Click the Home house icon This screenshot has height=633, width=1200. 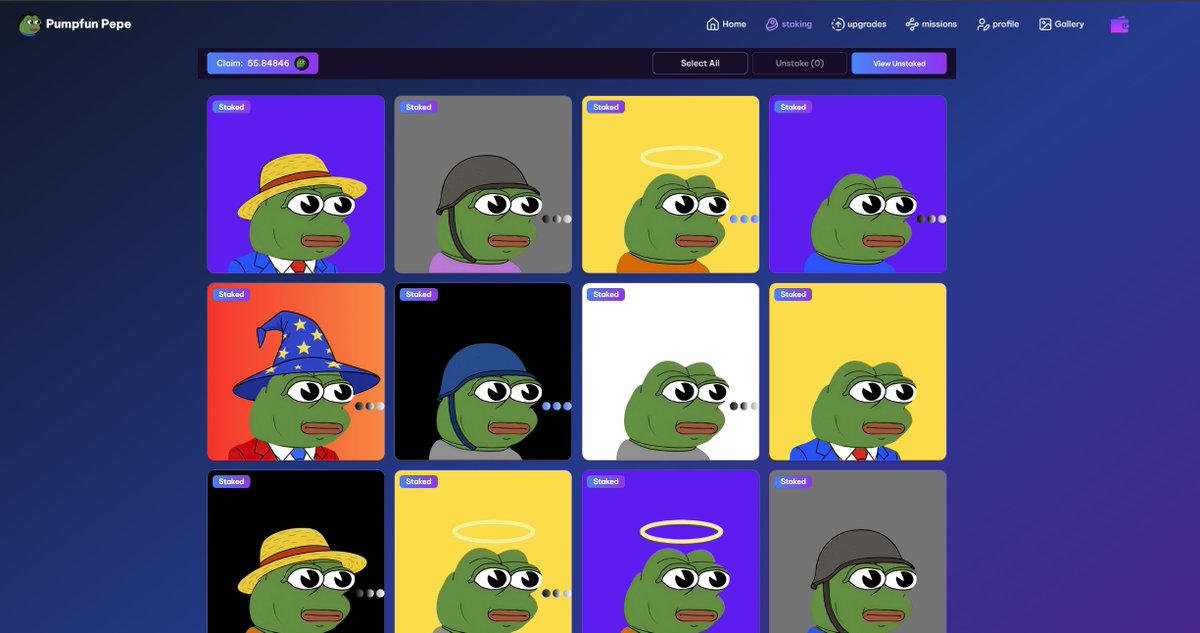713,24
